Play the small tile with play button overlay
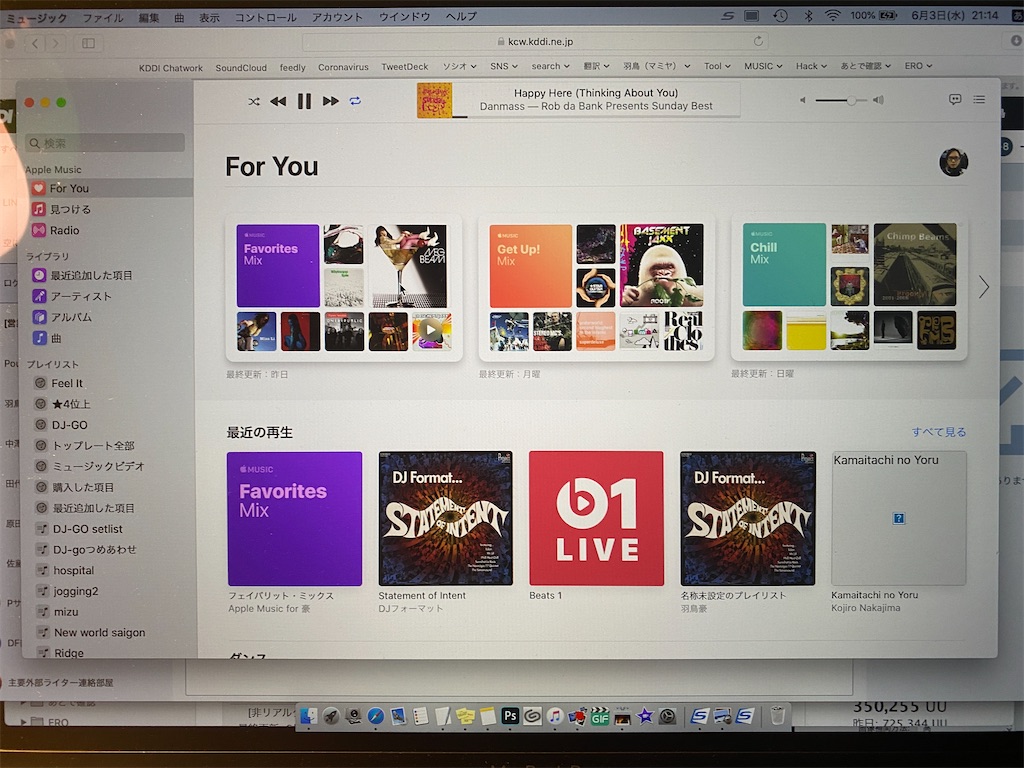Image resolution: width=1024 pixels, height=768 pixels. click(x=430, y=330)
